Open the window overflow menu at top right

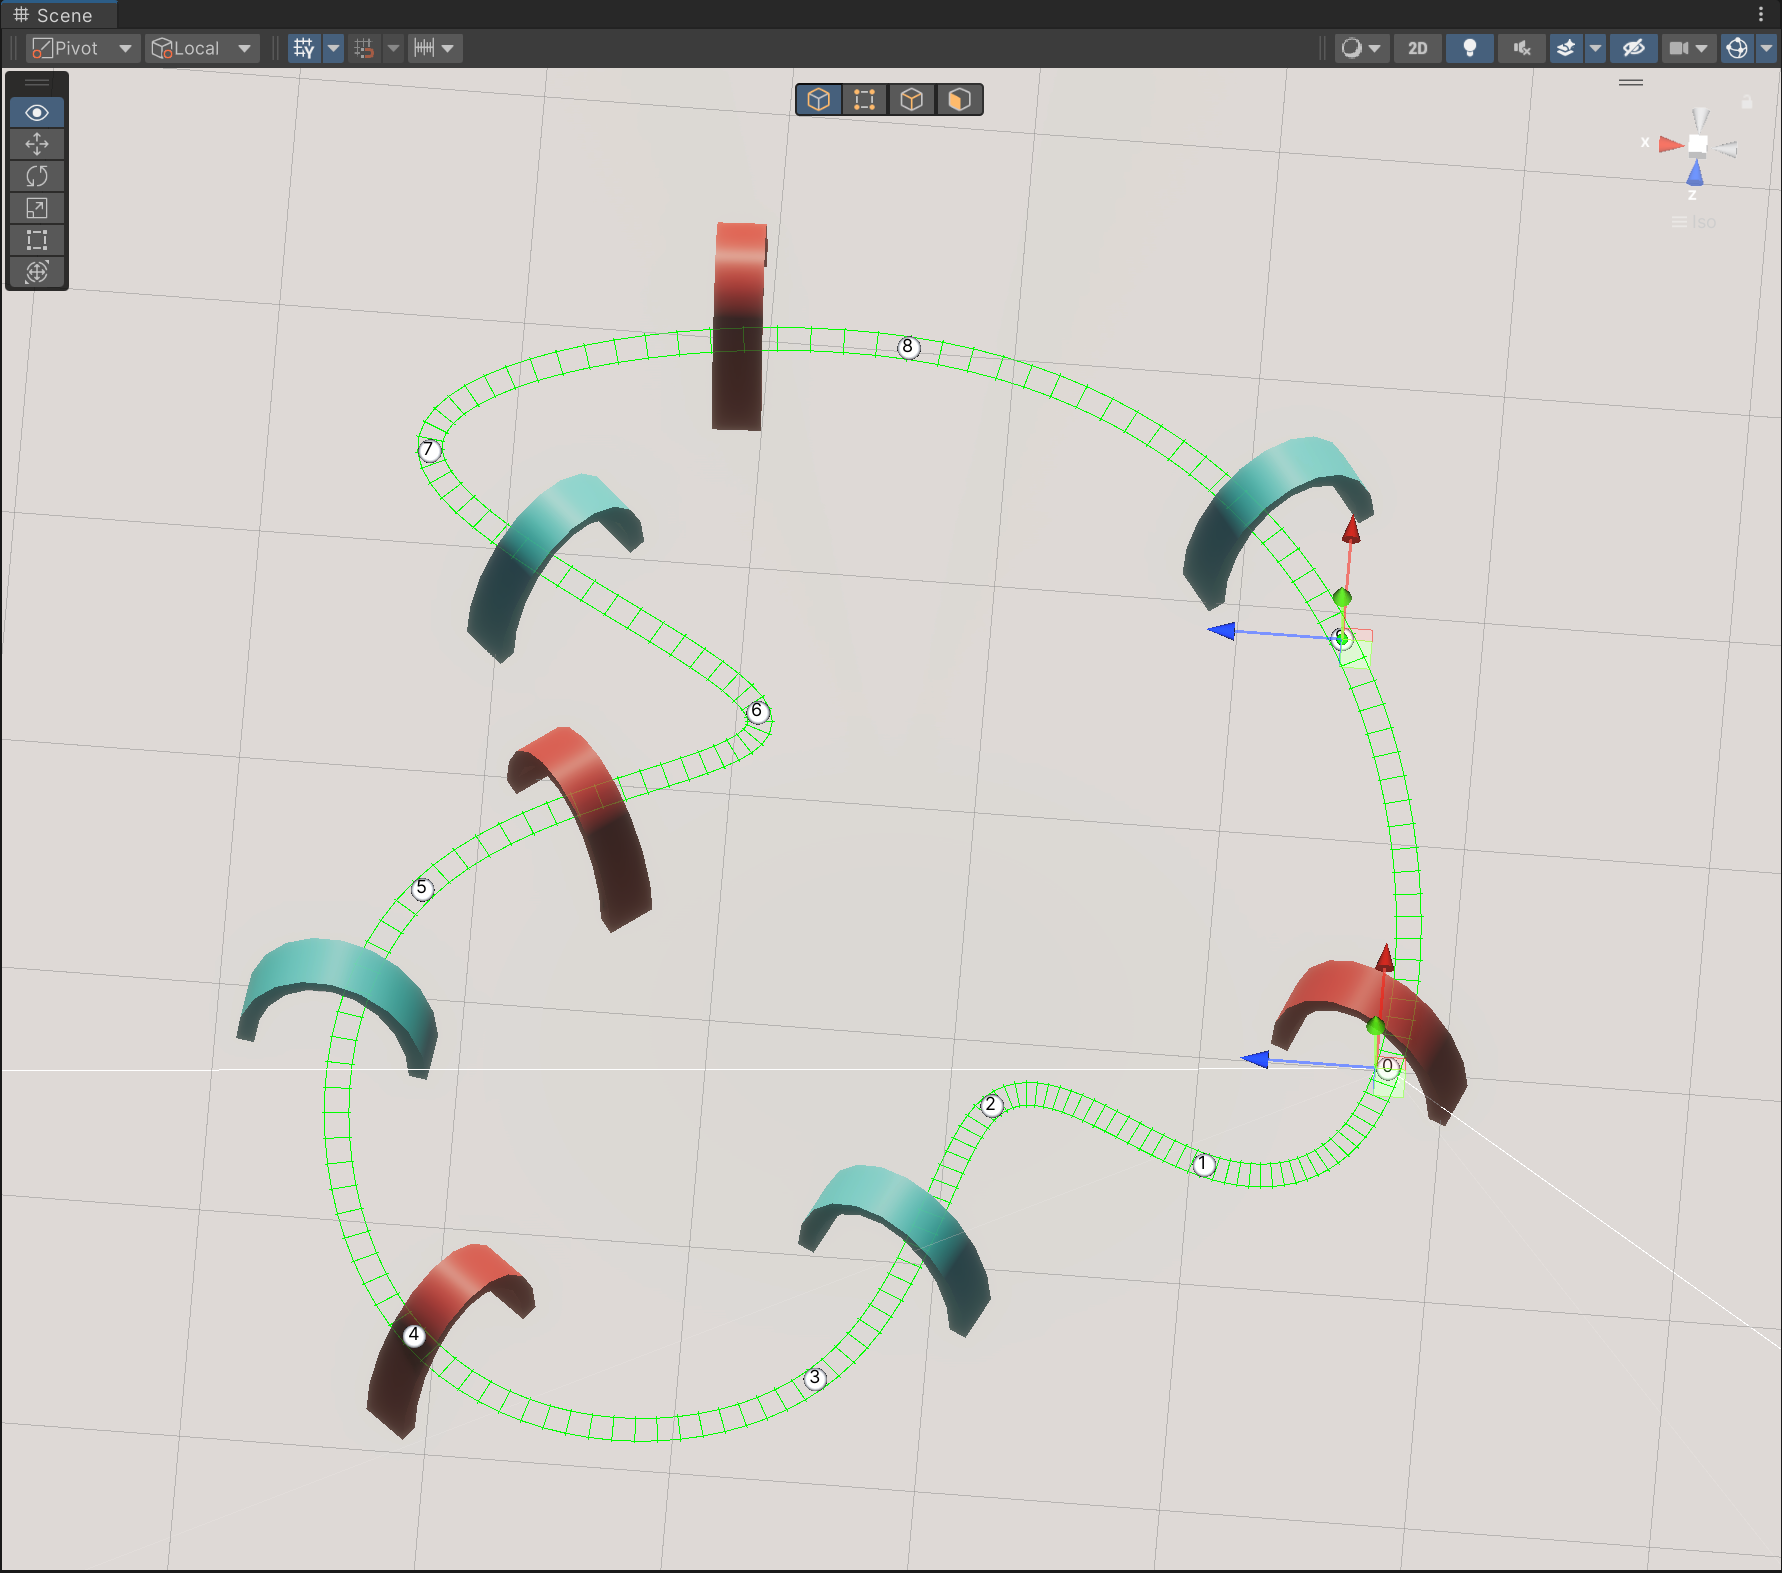tap(1763, 14)
